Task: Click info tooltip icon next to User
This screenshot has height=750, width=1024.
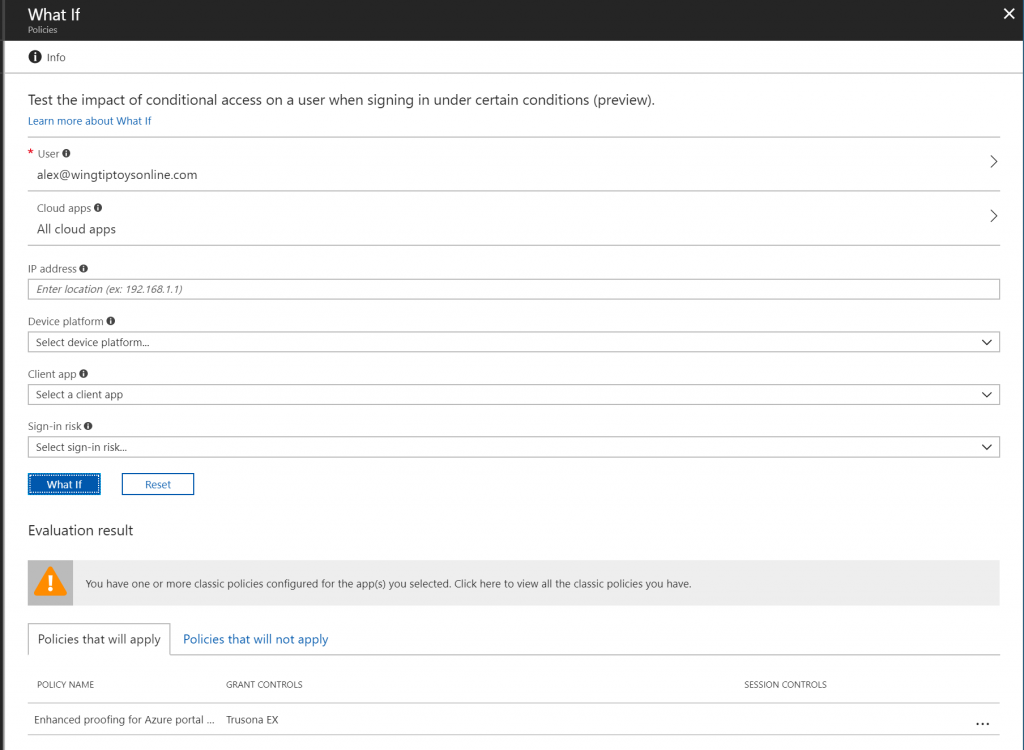Action: [67, 154]
